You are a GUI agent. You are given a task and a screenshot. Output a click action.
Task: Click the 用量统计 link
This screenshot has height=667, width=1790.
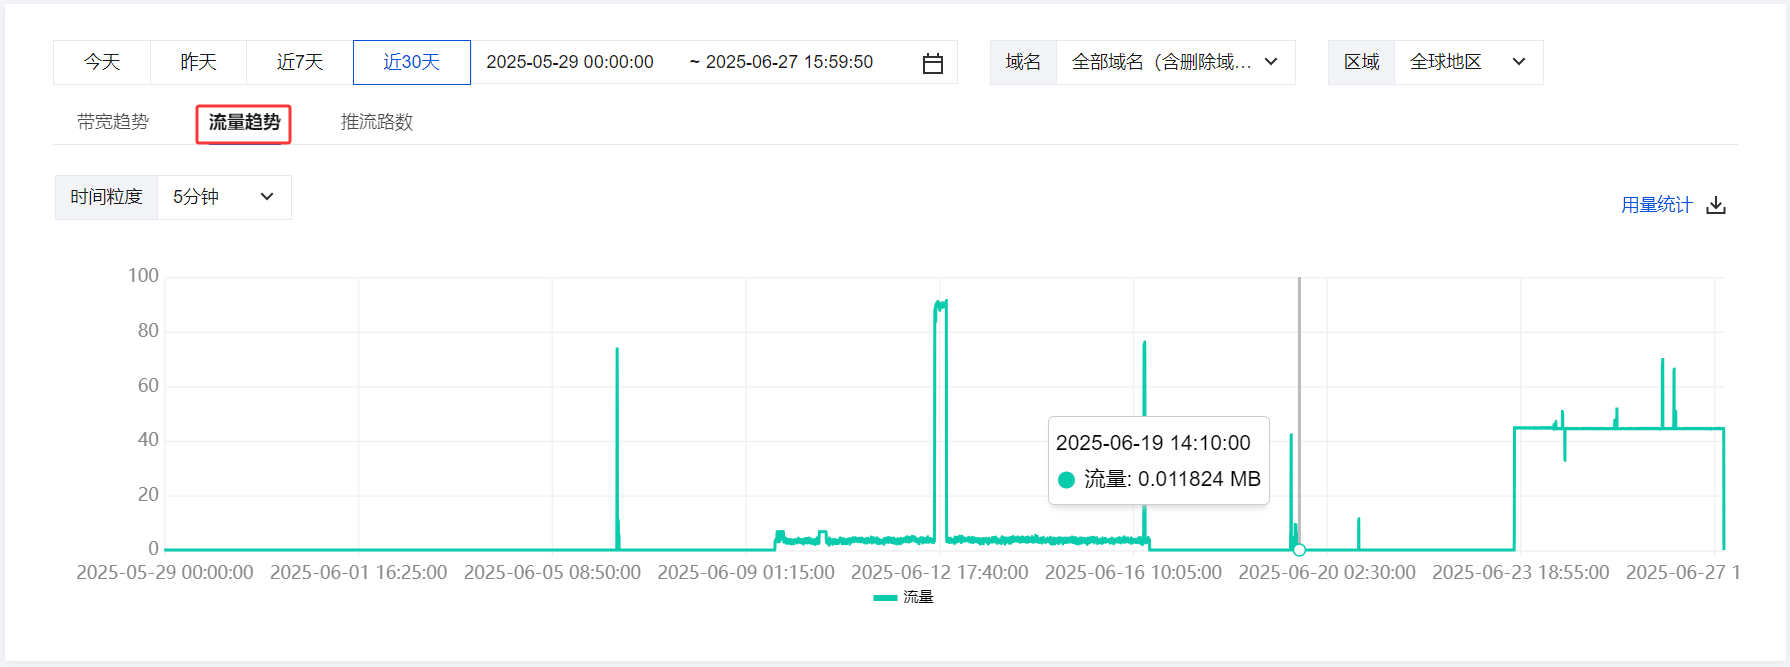tap(1657, 205)
